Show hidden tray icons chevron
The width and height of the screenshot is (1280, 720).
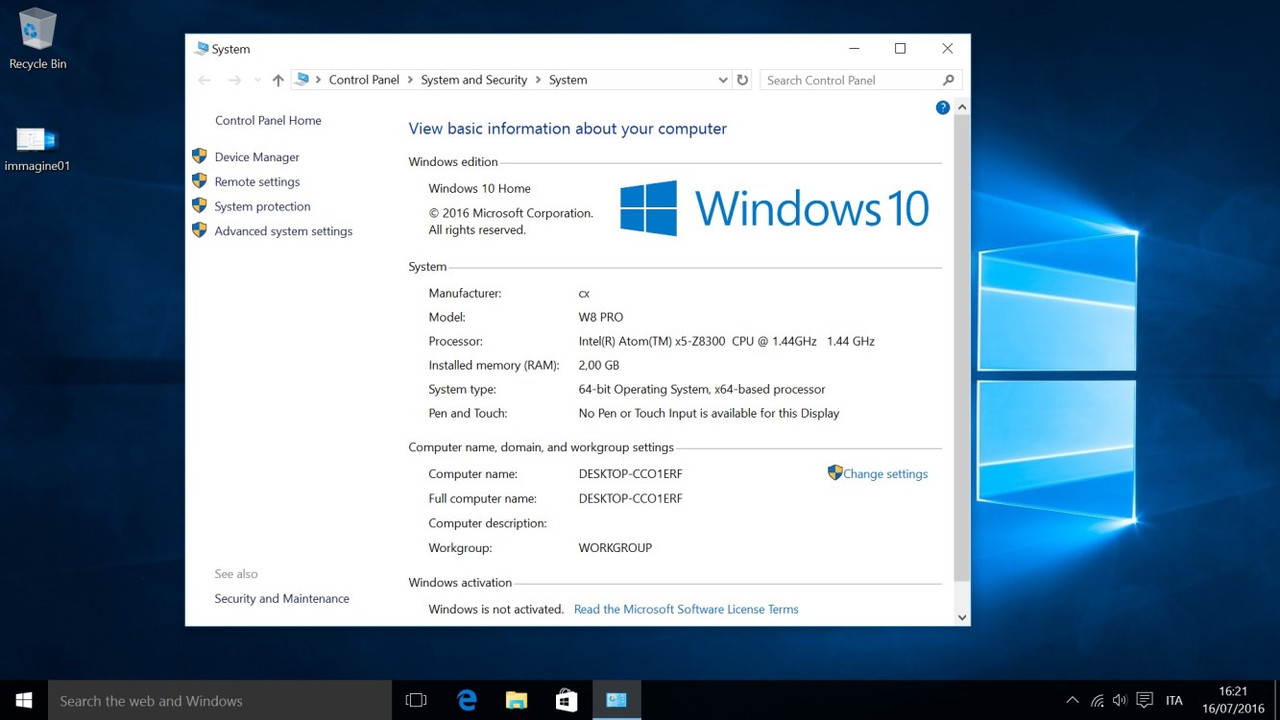coord(1072,700)
